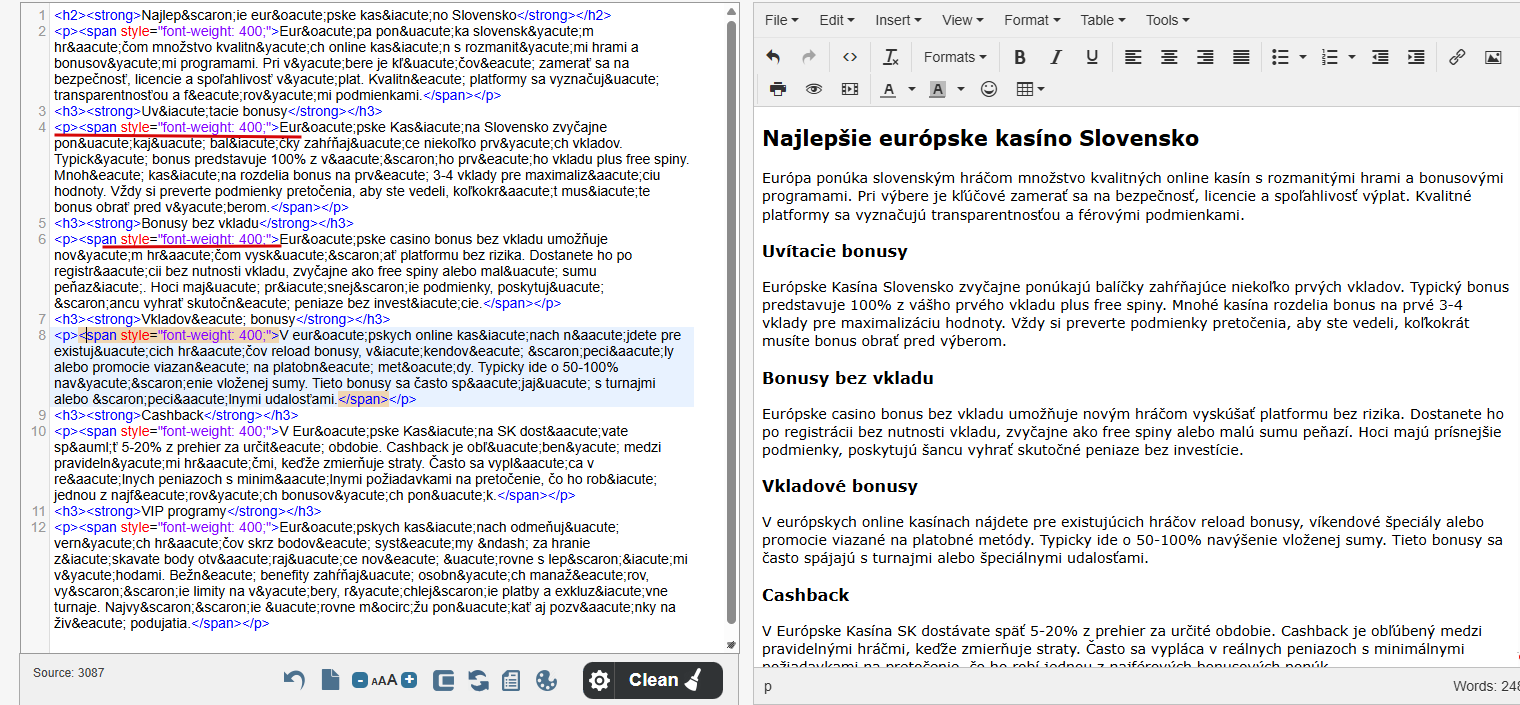Viewport: 1520px width, 705px height.
Task: Apply the current text color
Action: tap(888, 89)
